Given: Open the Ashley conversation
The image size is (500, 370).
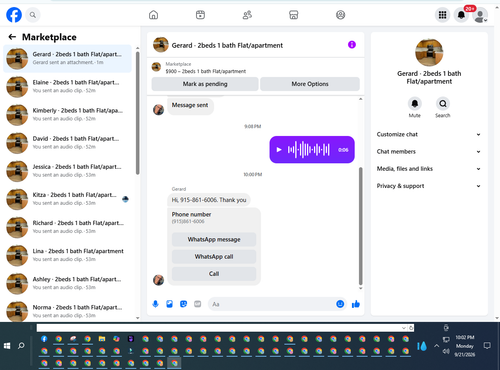Looking at the screenshot, I should pyautogui.click(x=67, y=283).
